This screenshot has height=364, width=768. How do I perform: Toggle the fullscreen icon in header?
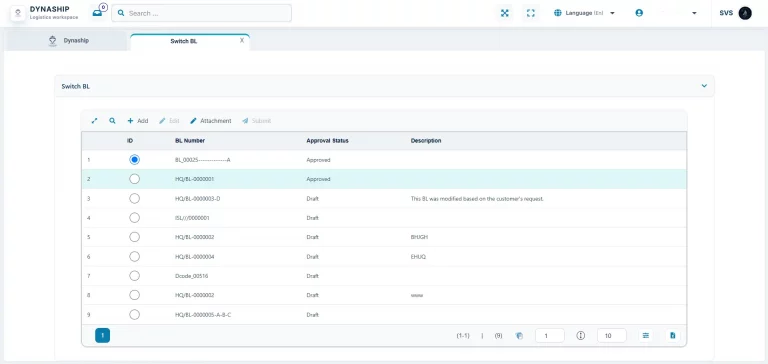tap(530, 13)
